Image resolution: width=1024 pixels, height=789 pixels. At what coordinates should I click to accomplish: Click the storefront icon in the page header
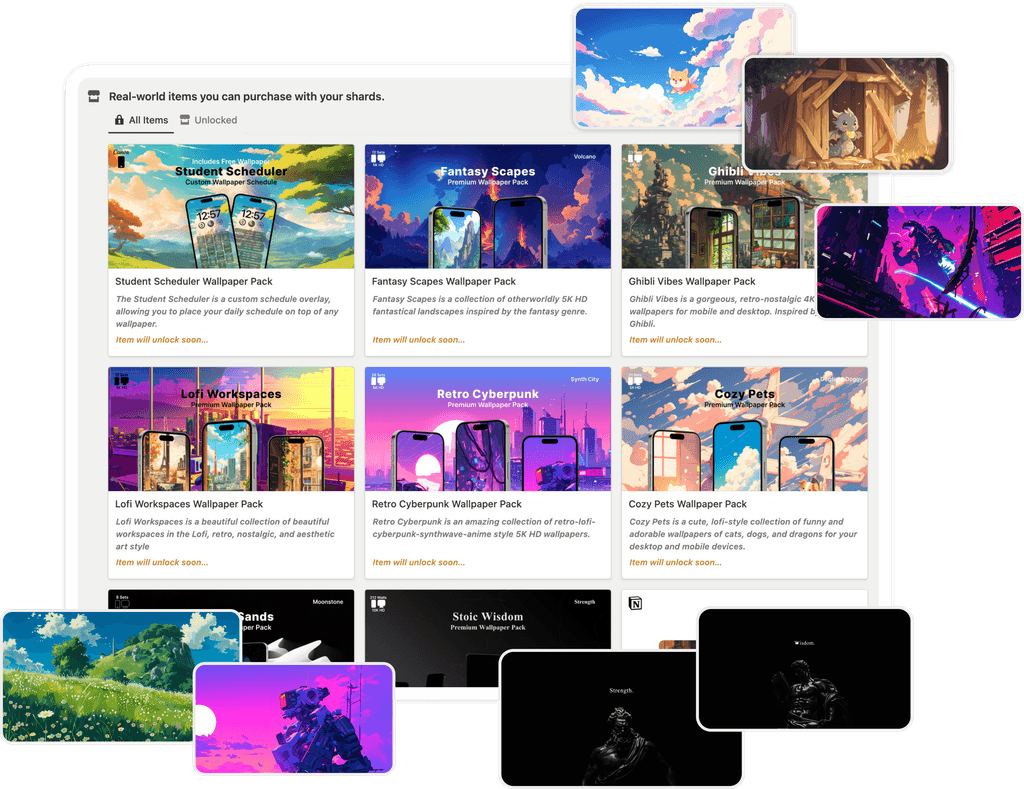coord(93,96)
